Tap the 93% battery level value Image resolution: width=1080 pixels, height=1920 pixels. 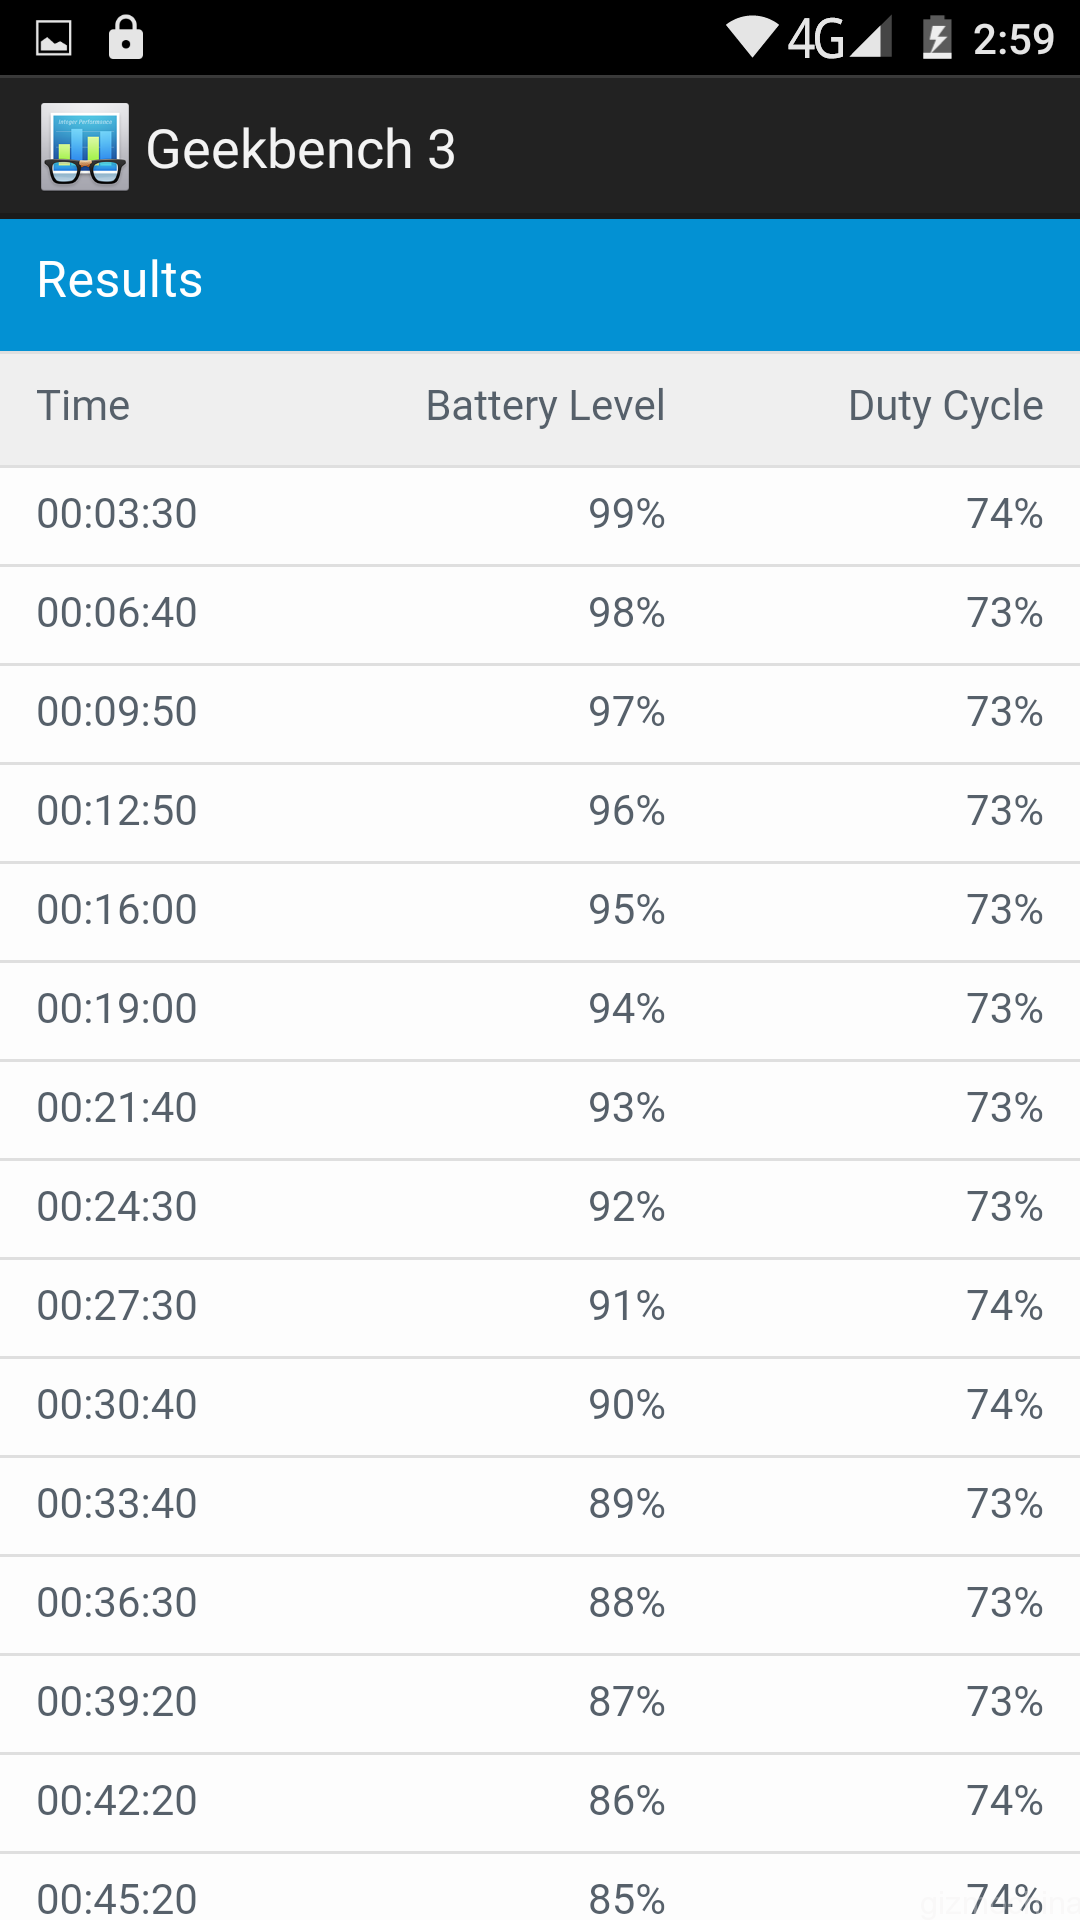click(x=626, y=1108)
